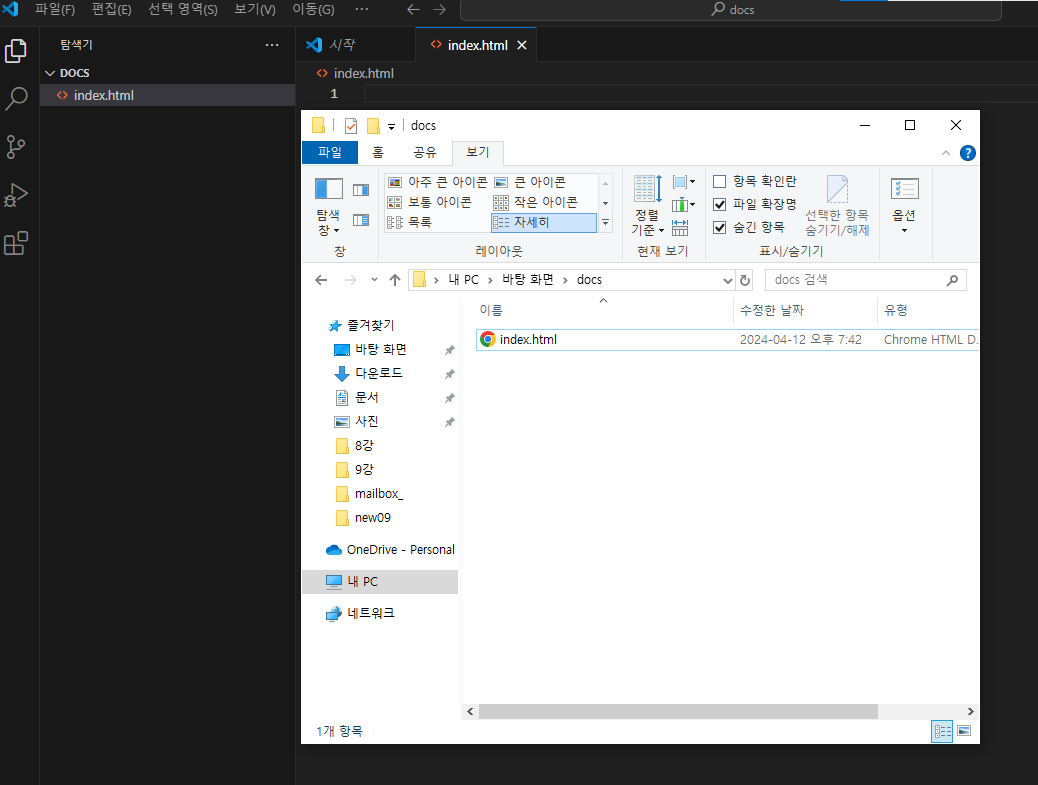This screenshot has width=1038, height=785.
Task: Open Extensions activity icon in VS Code
Action: [16, 244]
